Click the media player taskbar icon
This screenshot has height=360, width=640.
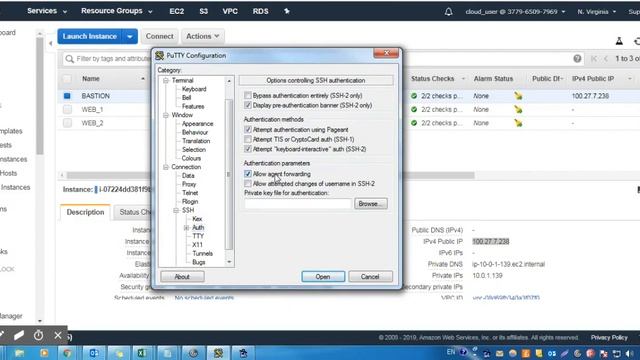click(44, 353)
